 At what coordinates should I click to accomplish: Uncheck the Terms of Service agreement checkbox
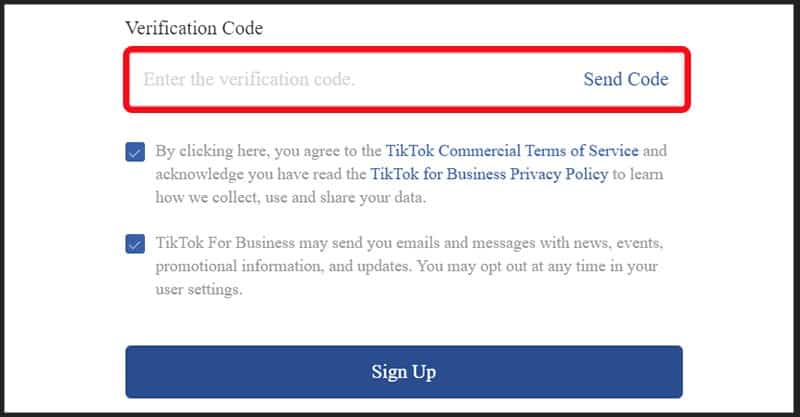(135, 152)
